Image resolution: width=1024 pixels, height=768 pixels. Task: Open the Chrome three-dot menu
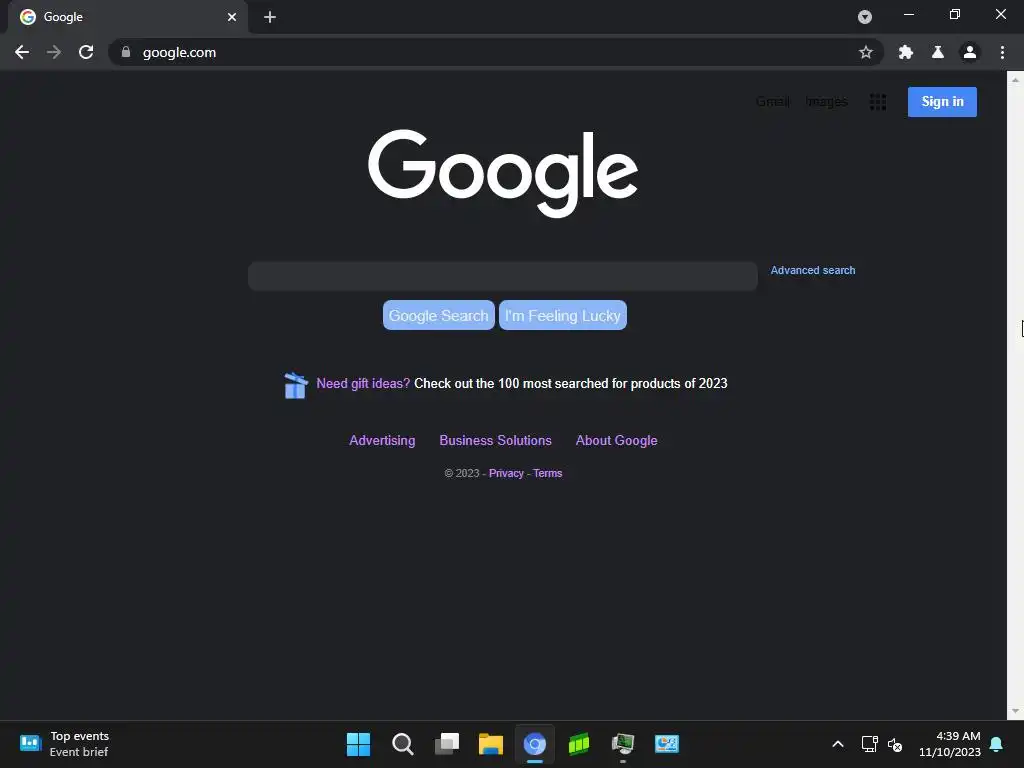(x=1002, y=52)
